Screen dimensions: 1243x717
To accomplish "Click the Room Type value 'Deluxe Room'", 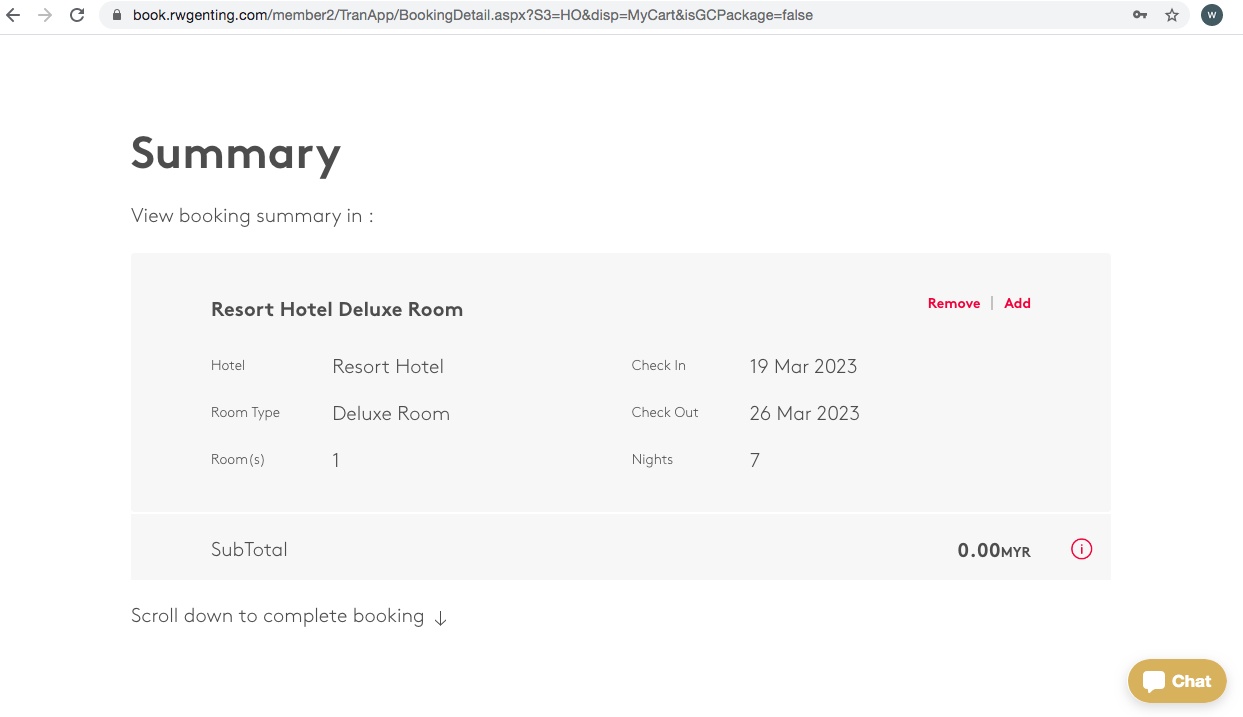I will pos(391,413).
